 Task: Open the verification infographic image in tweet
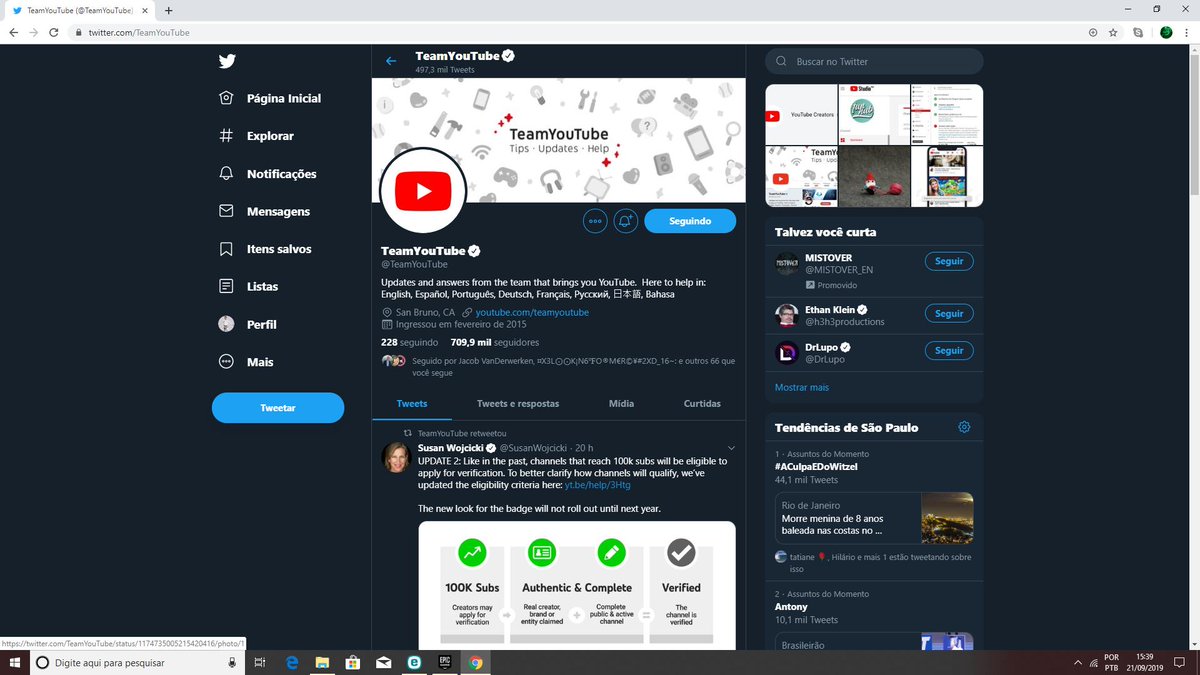point(576,585)
